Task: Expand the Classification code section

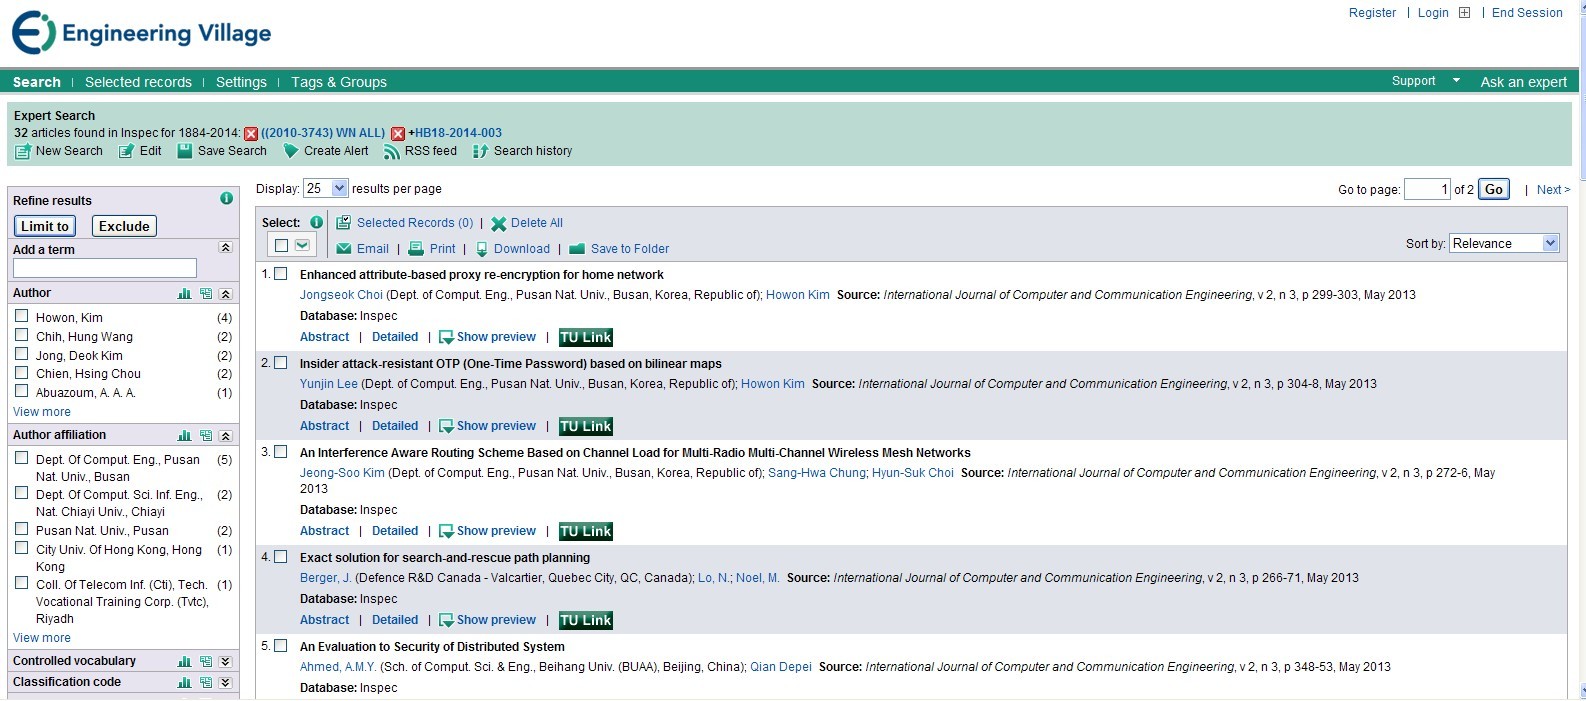Action: (226, 682)
